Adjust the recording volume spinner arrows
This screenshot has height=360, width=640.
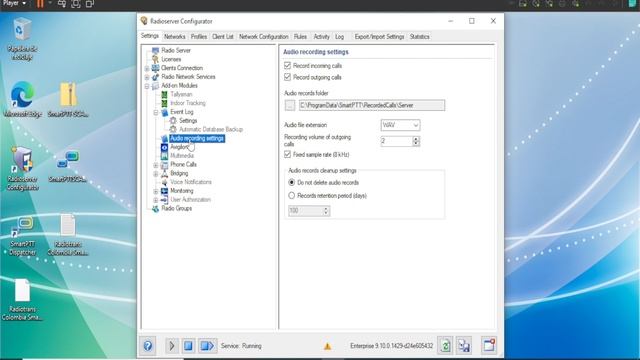(416, 141)
